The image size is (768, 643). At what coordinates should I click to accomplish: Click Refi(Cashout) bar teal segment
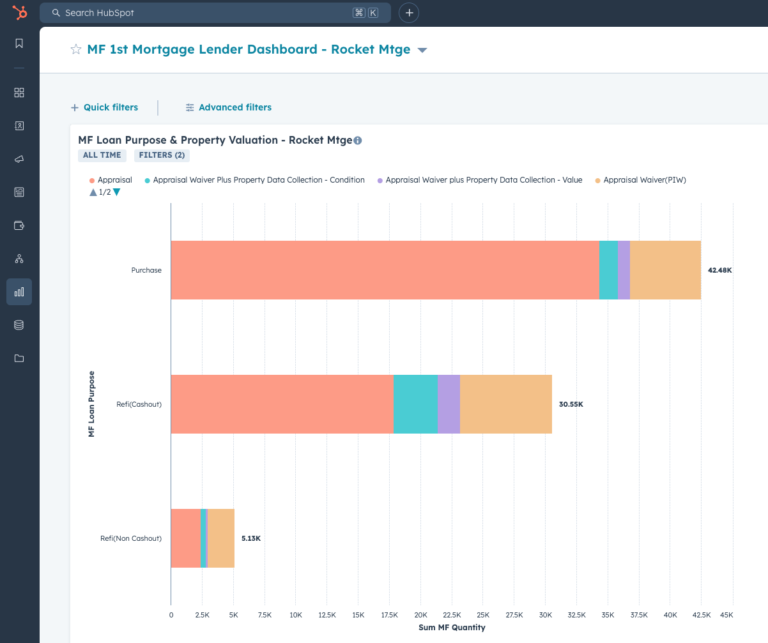[x=415, y=404]
